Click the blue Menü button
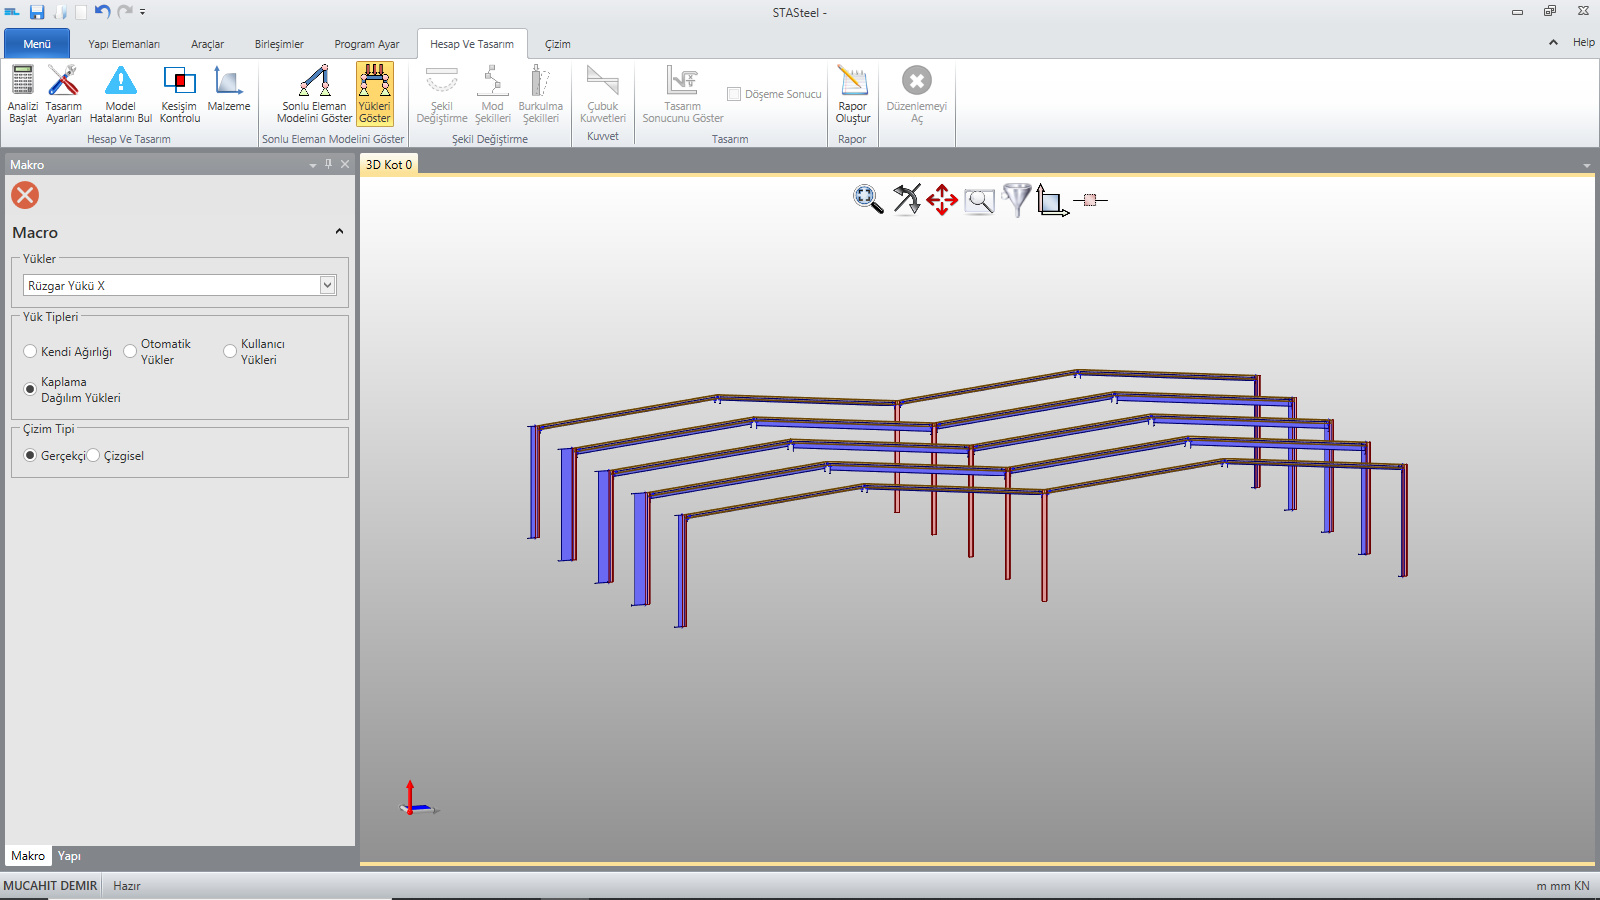This screenshot has height=900, width=1600. coord(37,44)
